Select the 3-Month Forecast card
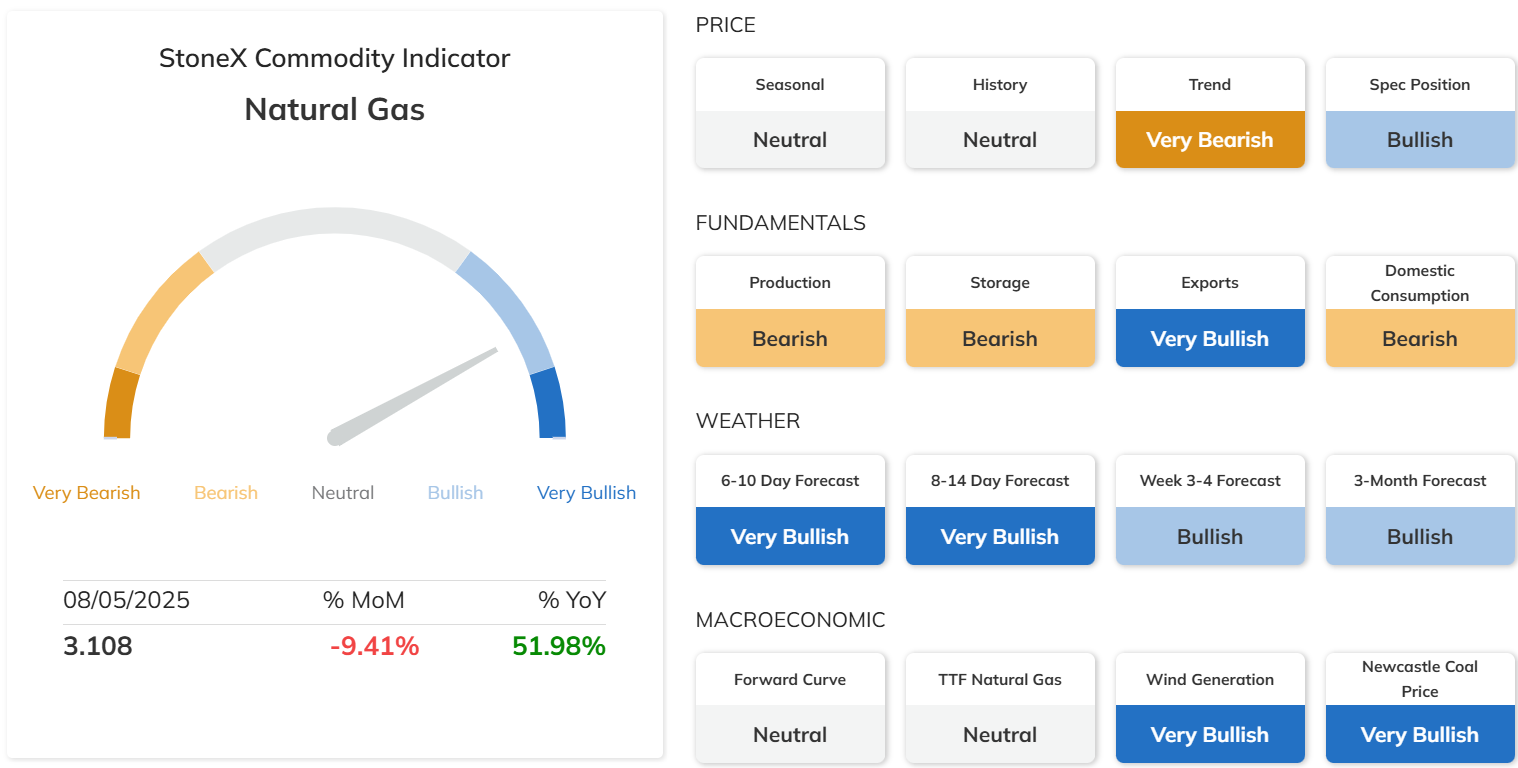 tap(1420, 509)
